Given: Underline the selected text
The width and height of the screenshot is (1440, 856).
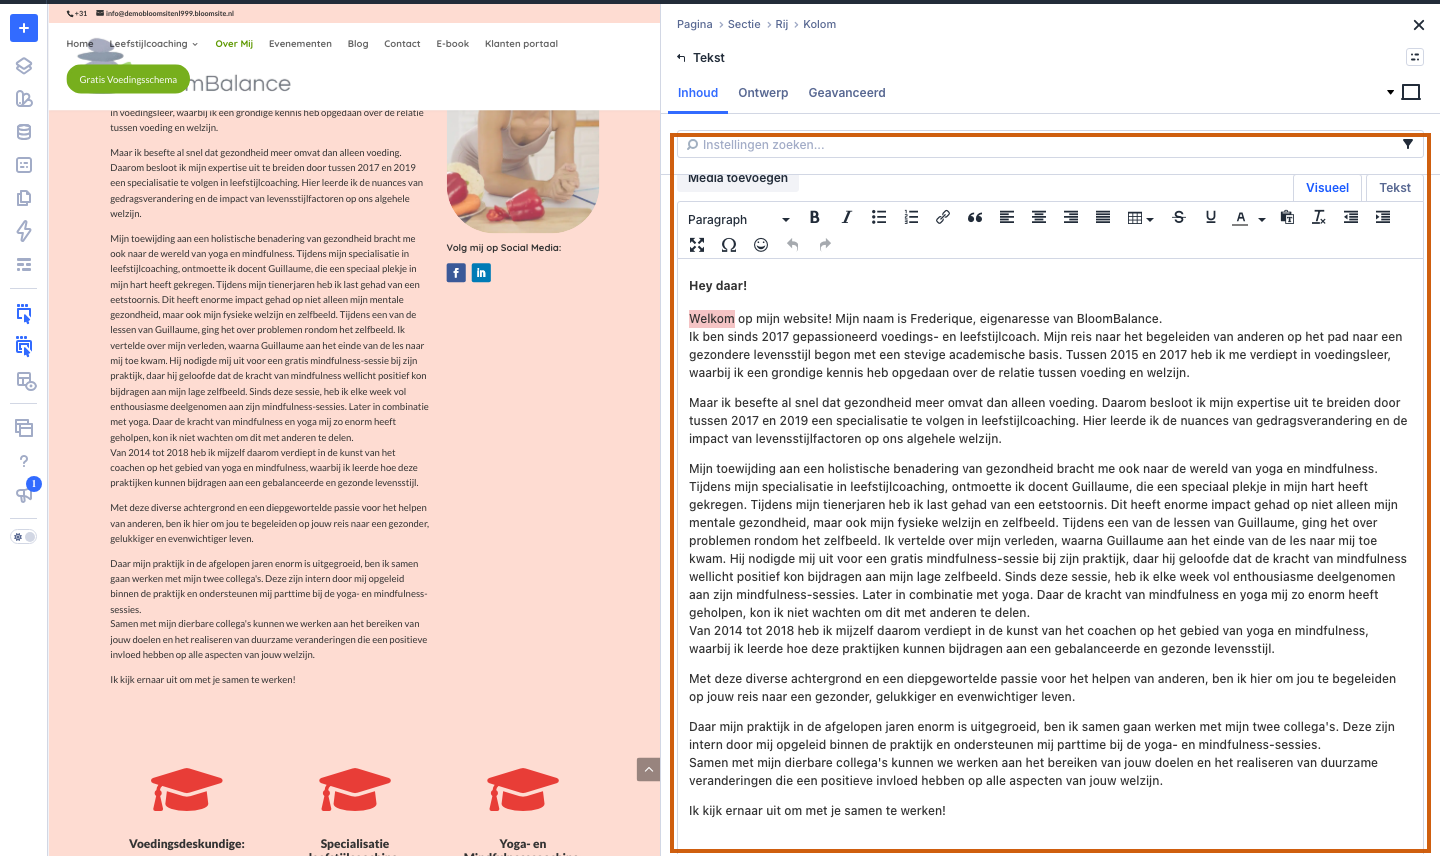Looking at the screenshot, I should click(1211, 217).
